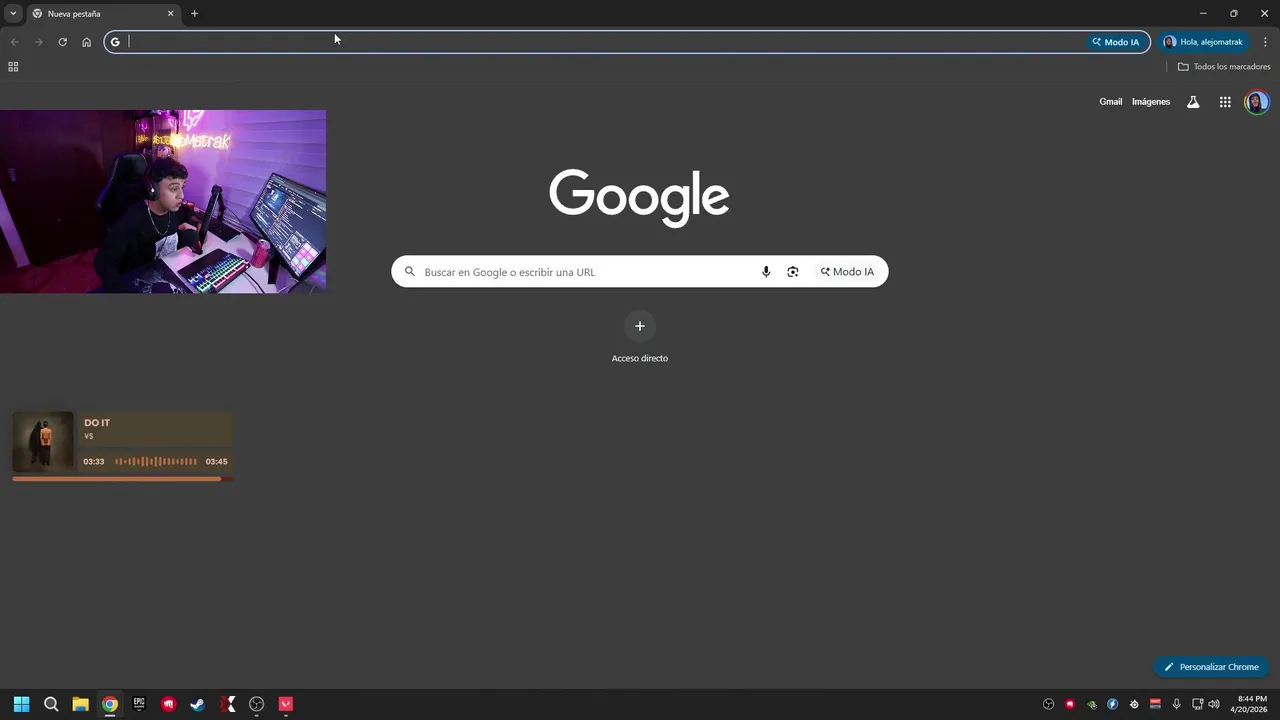Screen dimensions: 1280x720
Task: Search by image with Lens icon
Action: tap(793, 272)
